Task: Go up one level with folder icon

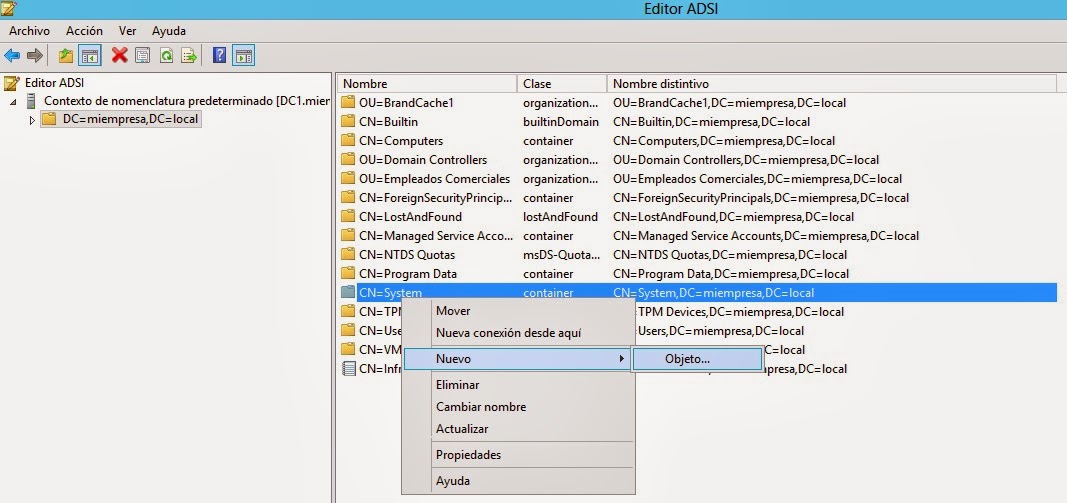Action: pyautogui.click(x=66, y=55)
